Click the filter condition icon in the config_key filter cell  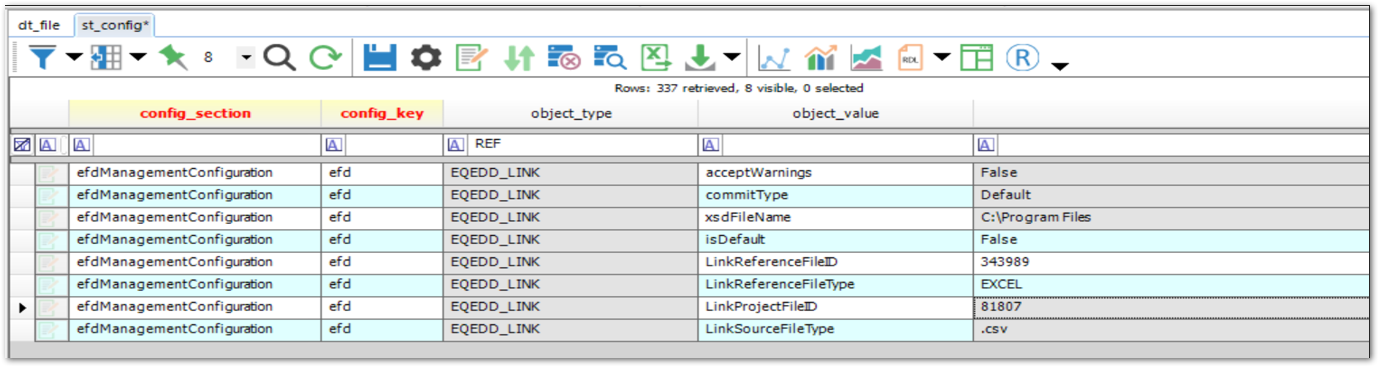click(335, 145)
